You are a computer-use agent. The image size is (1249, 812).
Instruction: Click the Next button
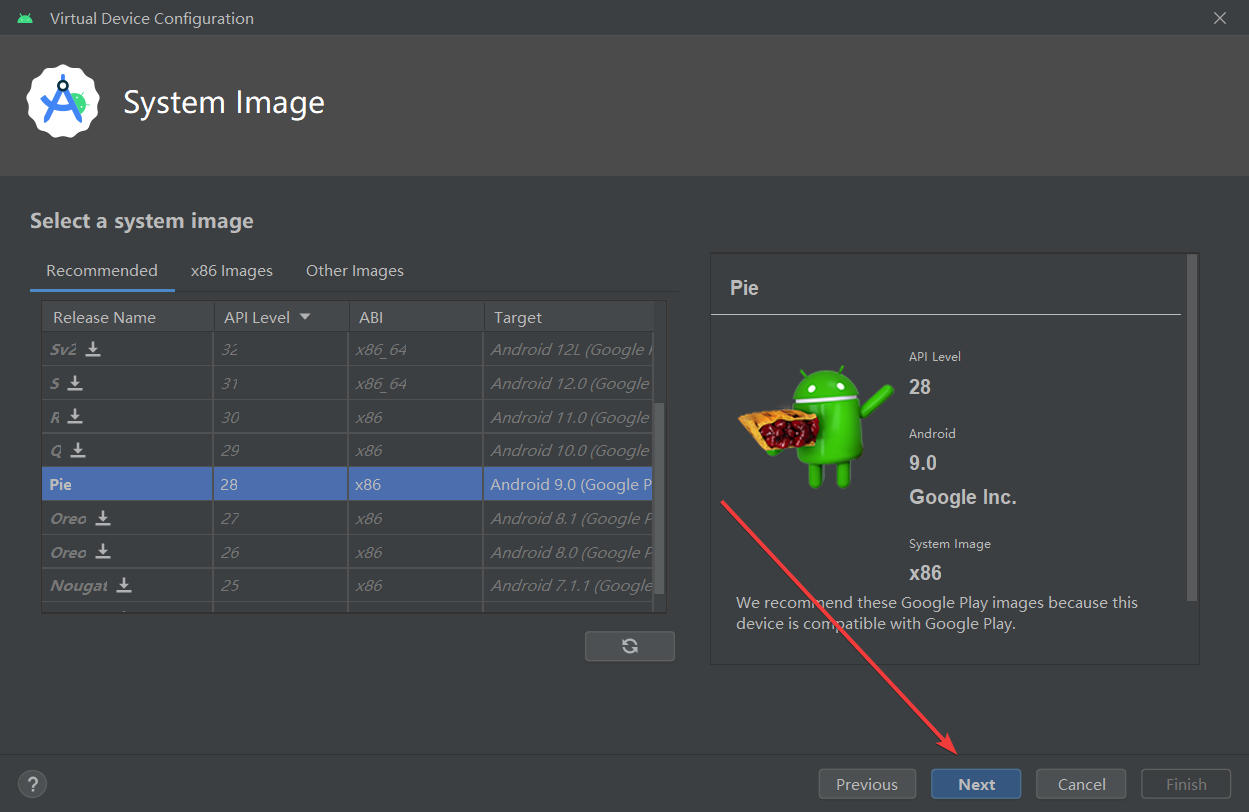976,784
